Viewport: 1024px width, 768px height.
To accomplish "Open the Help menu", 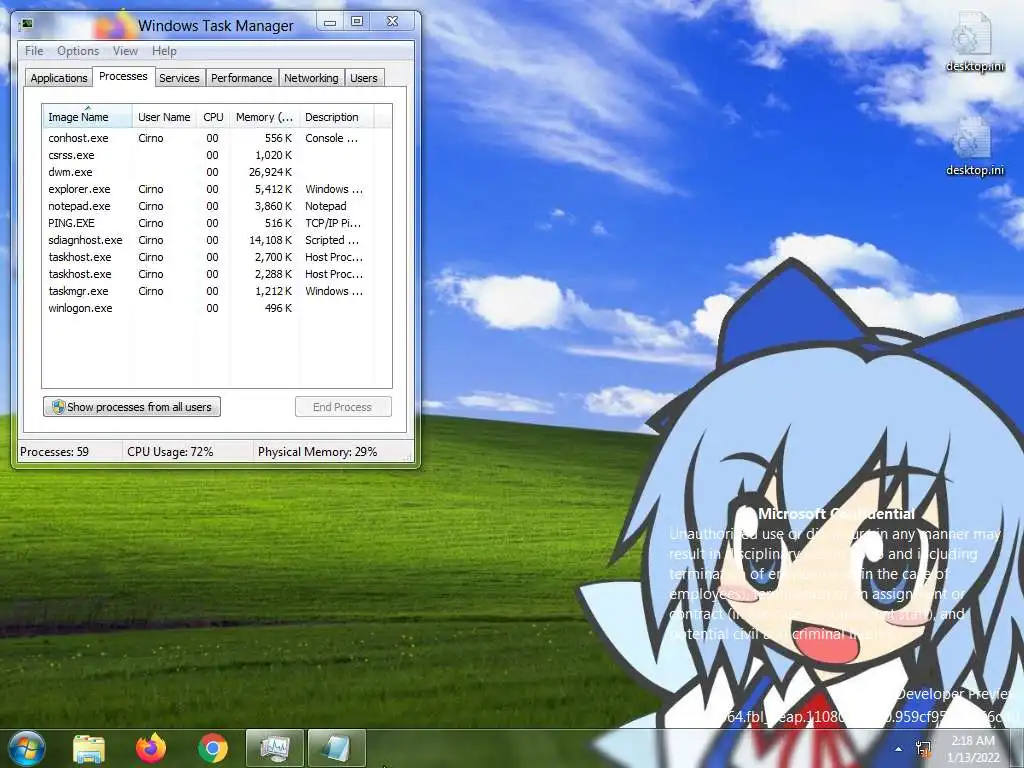I will [164, 51].
